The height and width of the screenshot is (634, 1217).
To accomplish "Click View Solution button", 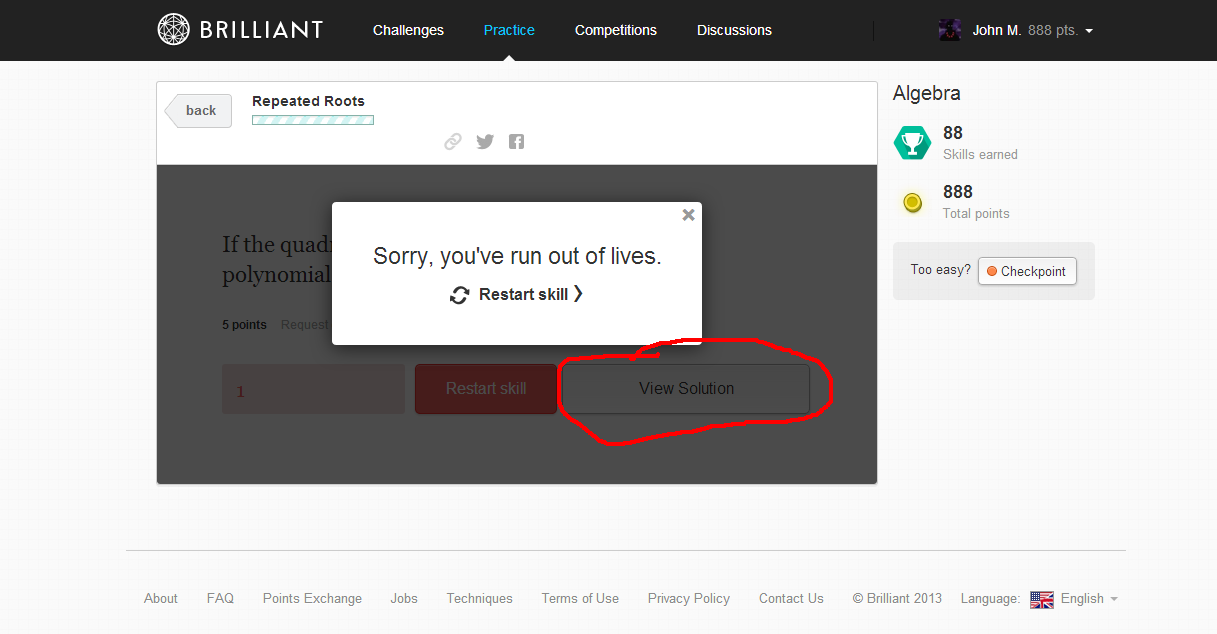I will coord(686,389).
